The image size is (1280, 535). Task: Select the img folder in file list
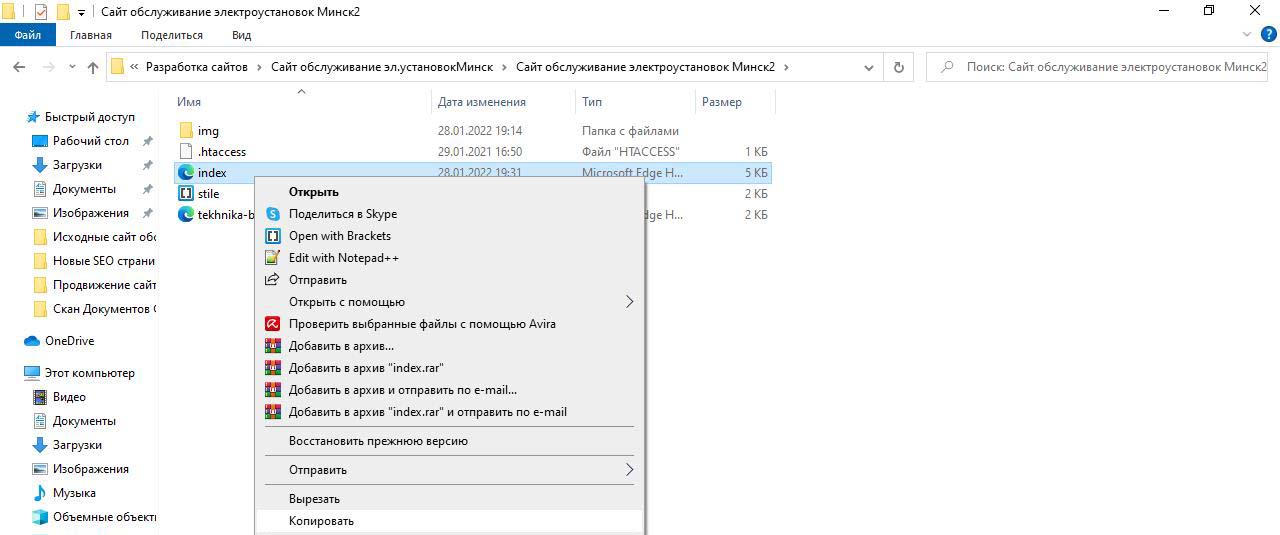[208, 131]
